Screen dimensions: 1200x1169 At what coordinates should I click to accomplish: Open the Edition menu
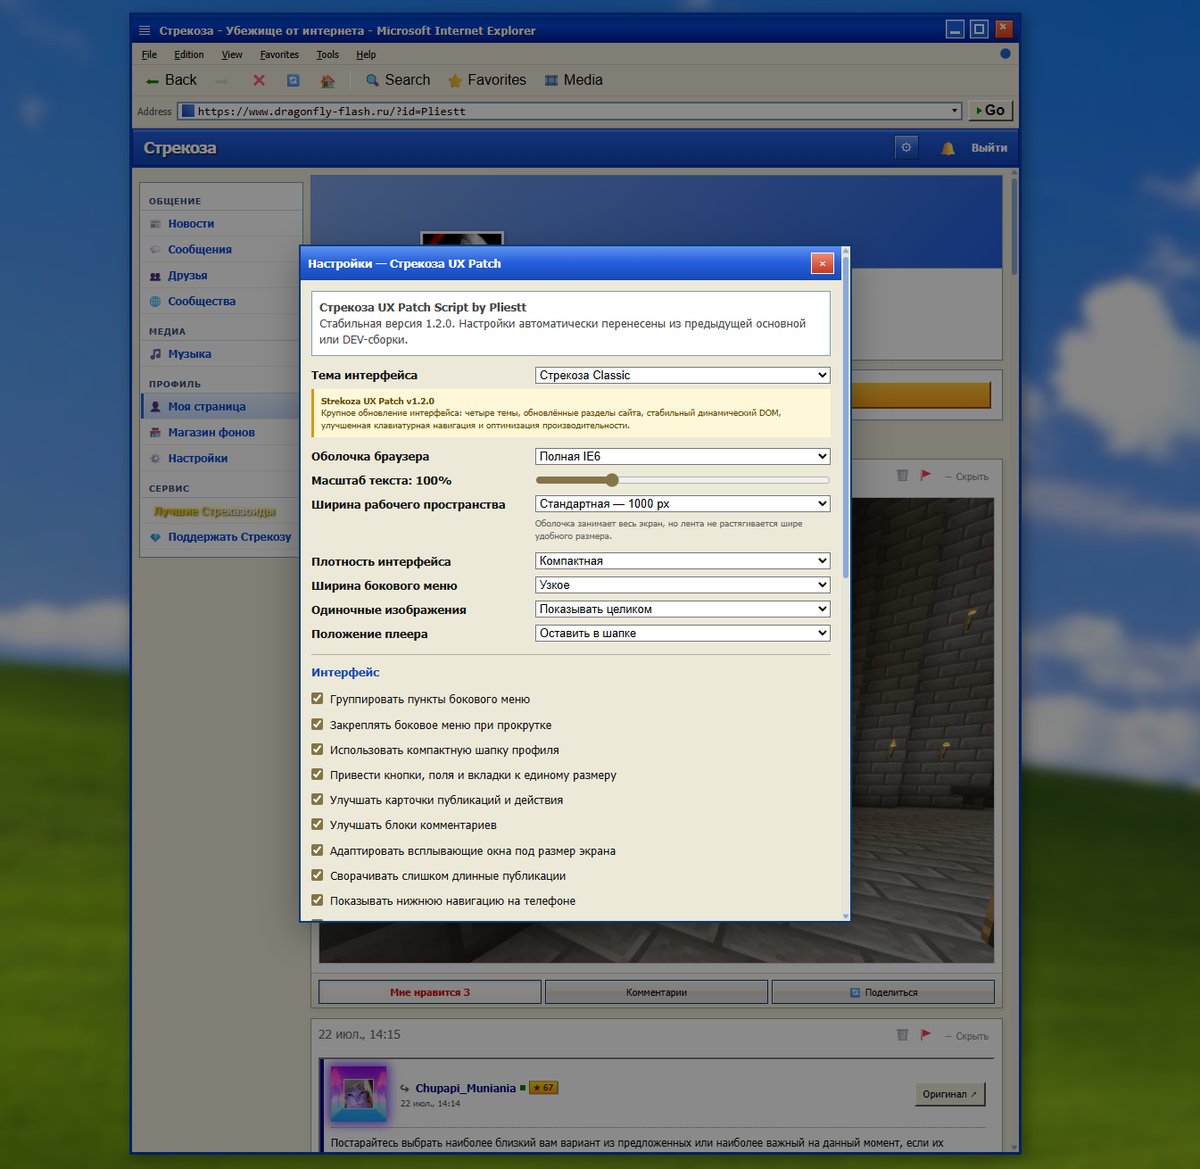point(189,55)
